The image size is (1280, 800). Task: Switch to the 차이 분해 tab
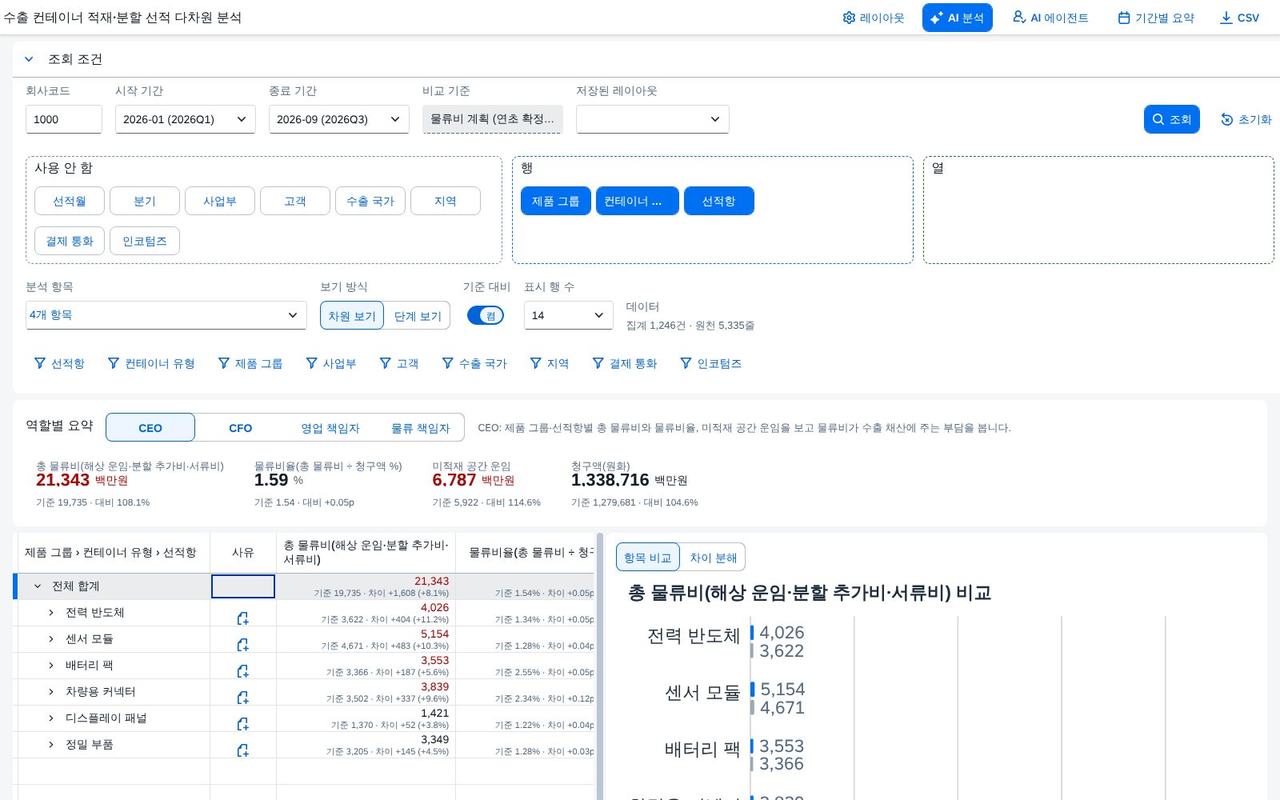pyautogui.click(x=713, y=557)
